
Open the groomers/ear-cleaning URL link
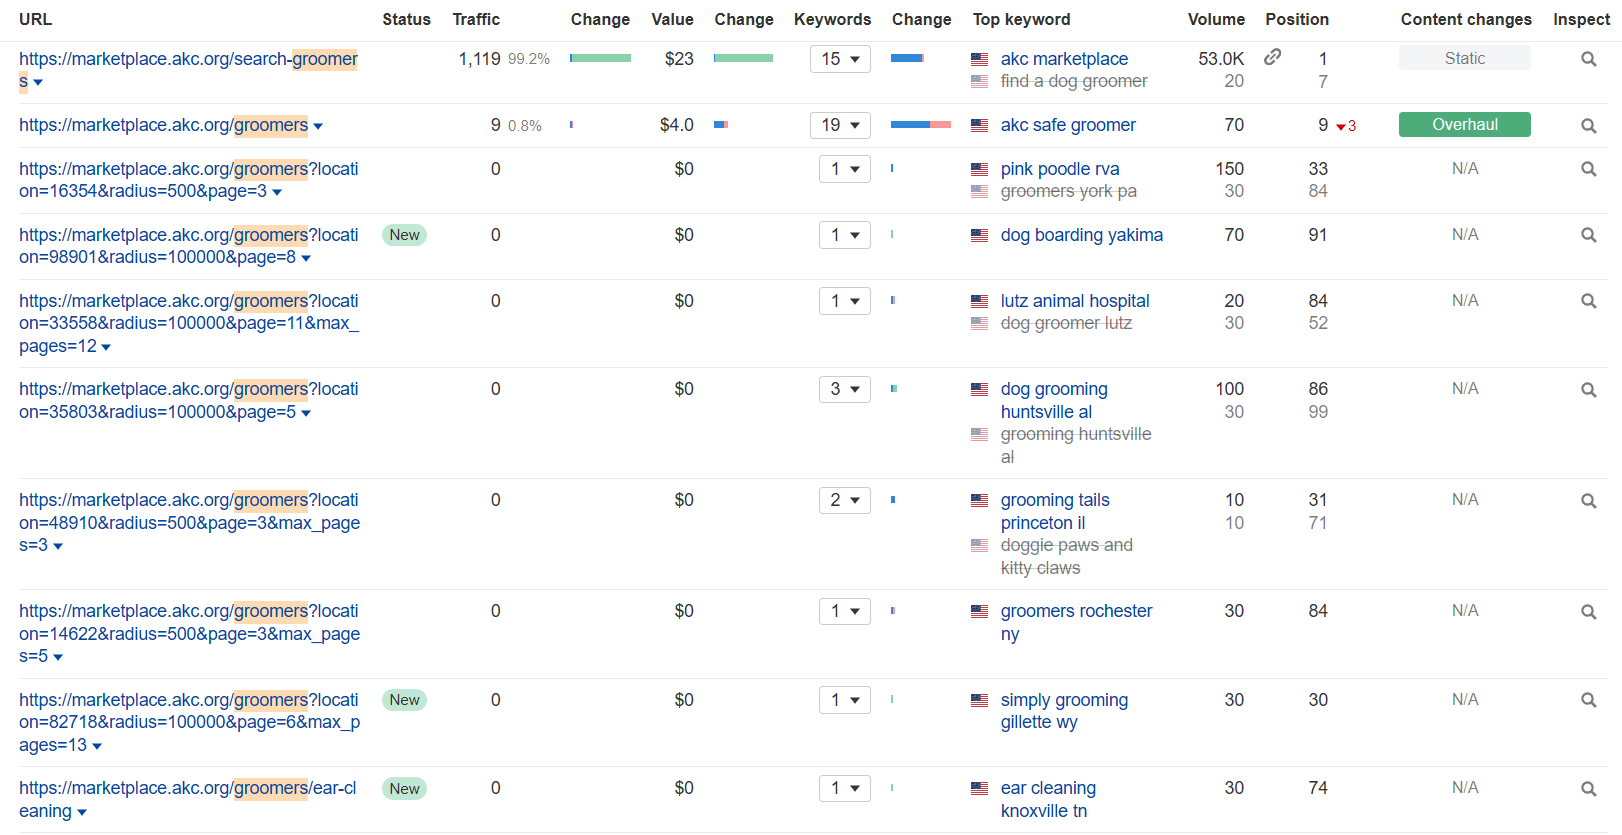coord(188,800)
